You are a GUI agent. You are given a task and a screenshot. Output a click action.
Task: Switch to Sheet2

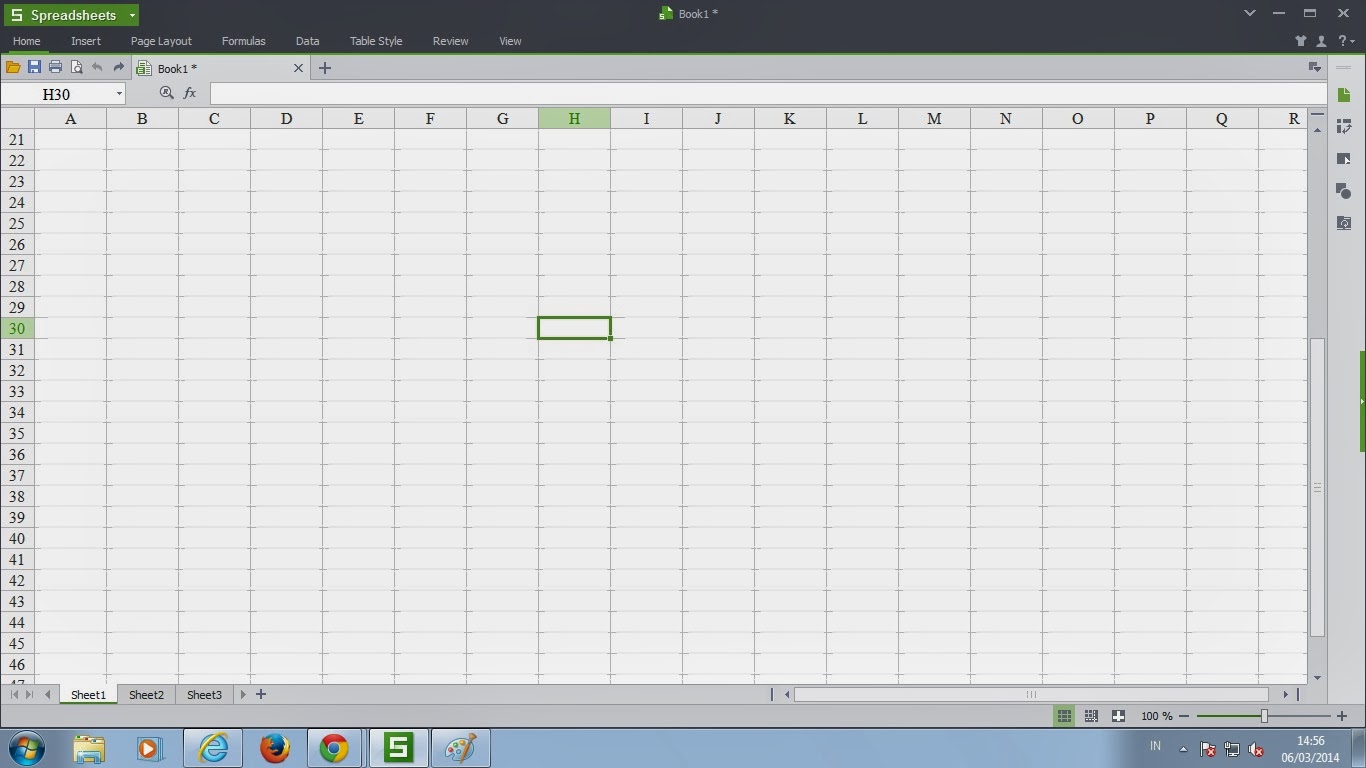coord(146,694)
